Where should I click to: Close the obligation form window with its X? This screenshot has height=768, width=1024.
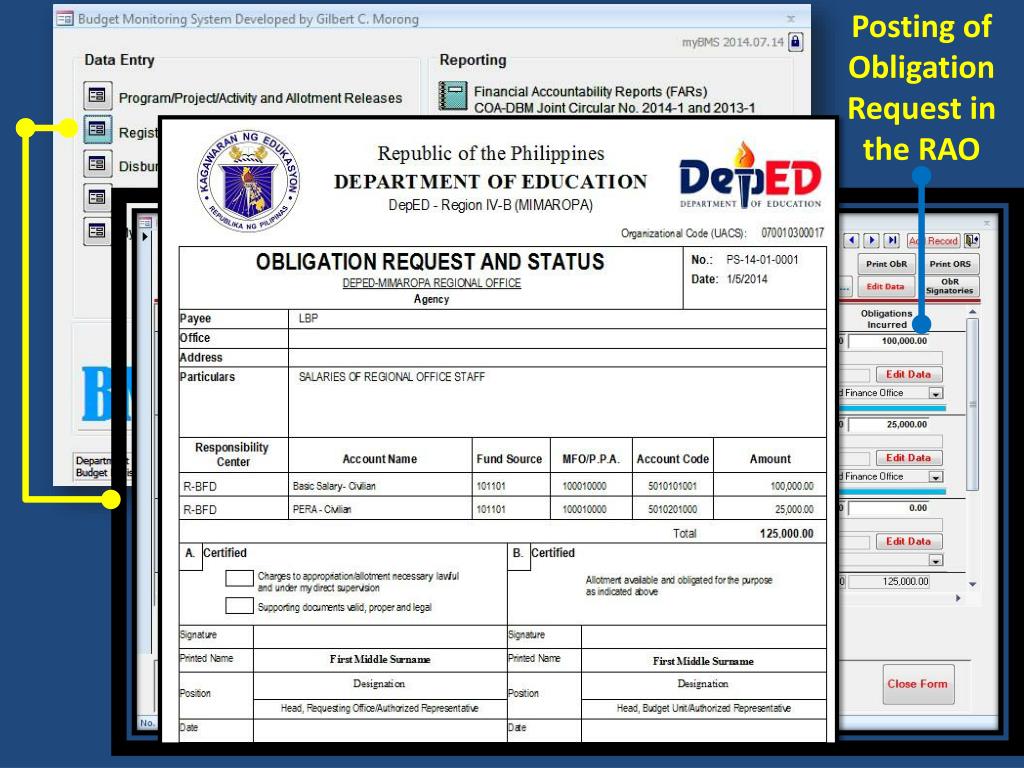pyautogui.click(x=987, y=223)
